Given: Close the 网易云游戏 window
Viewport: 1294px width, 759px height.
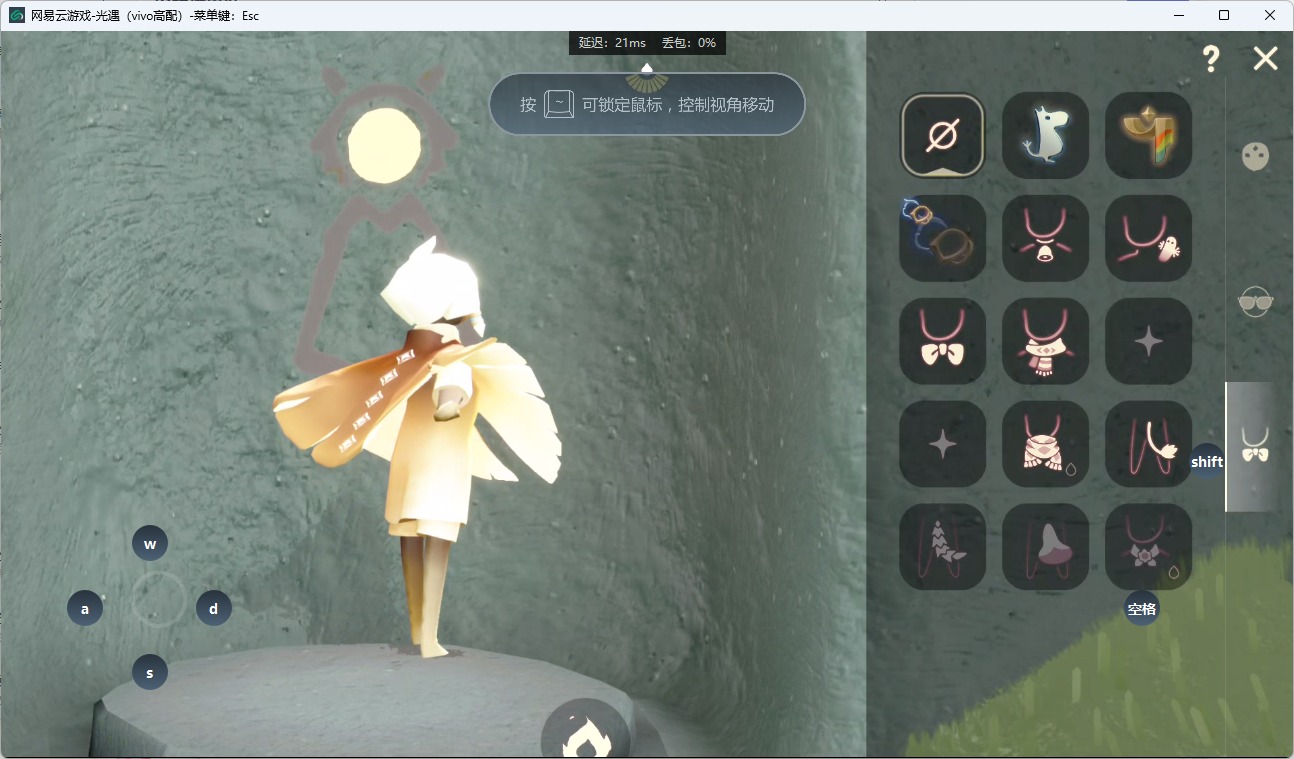Looking at the screenshot, I should pos(1270,15).
